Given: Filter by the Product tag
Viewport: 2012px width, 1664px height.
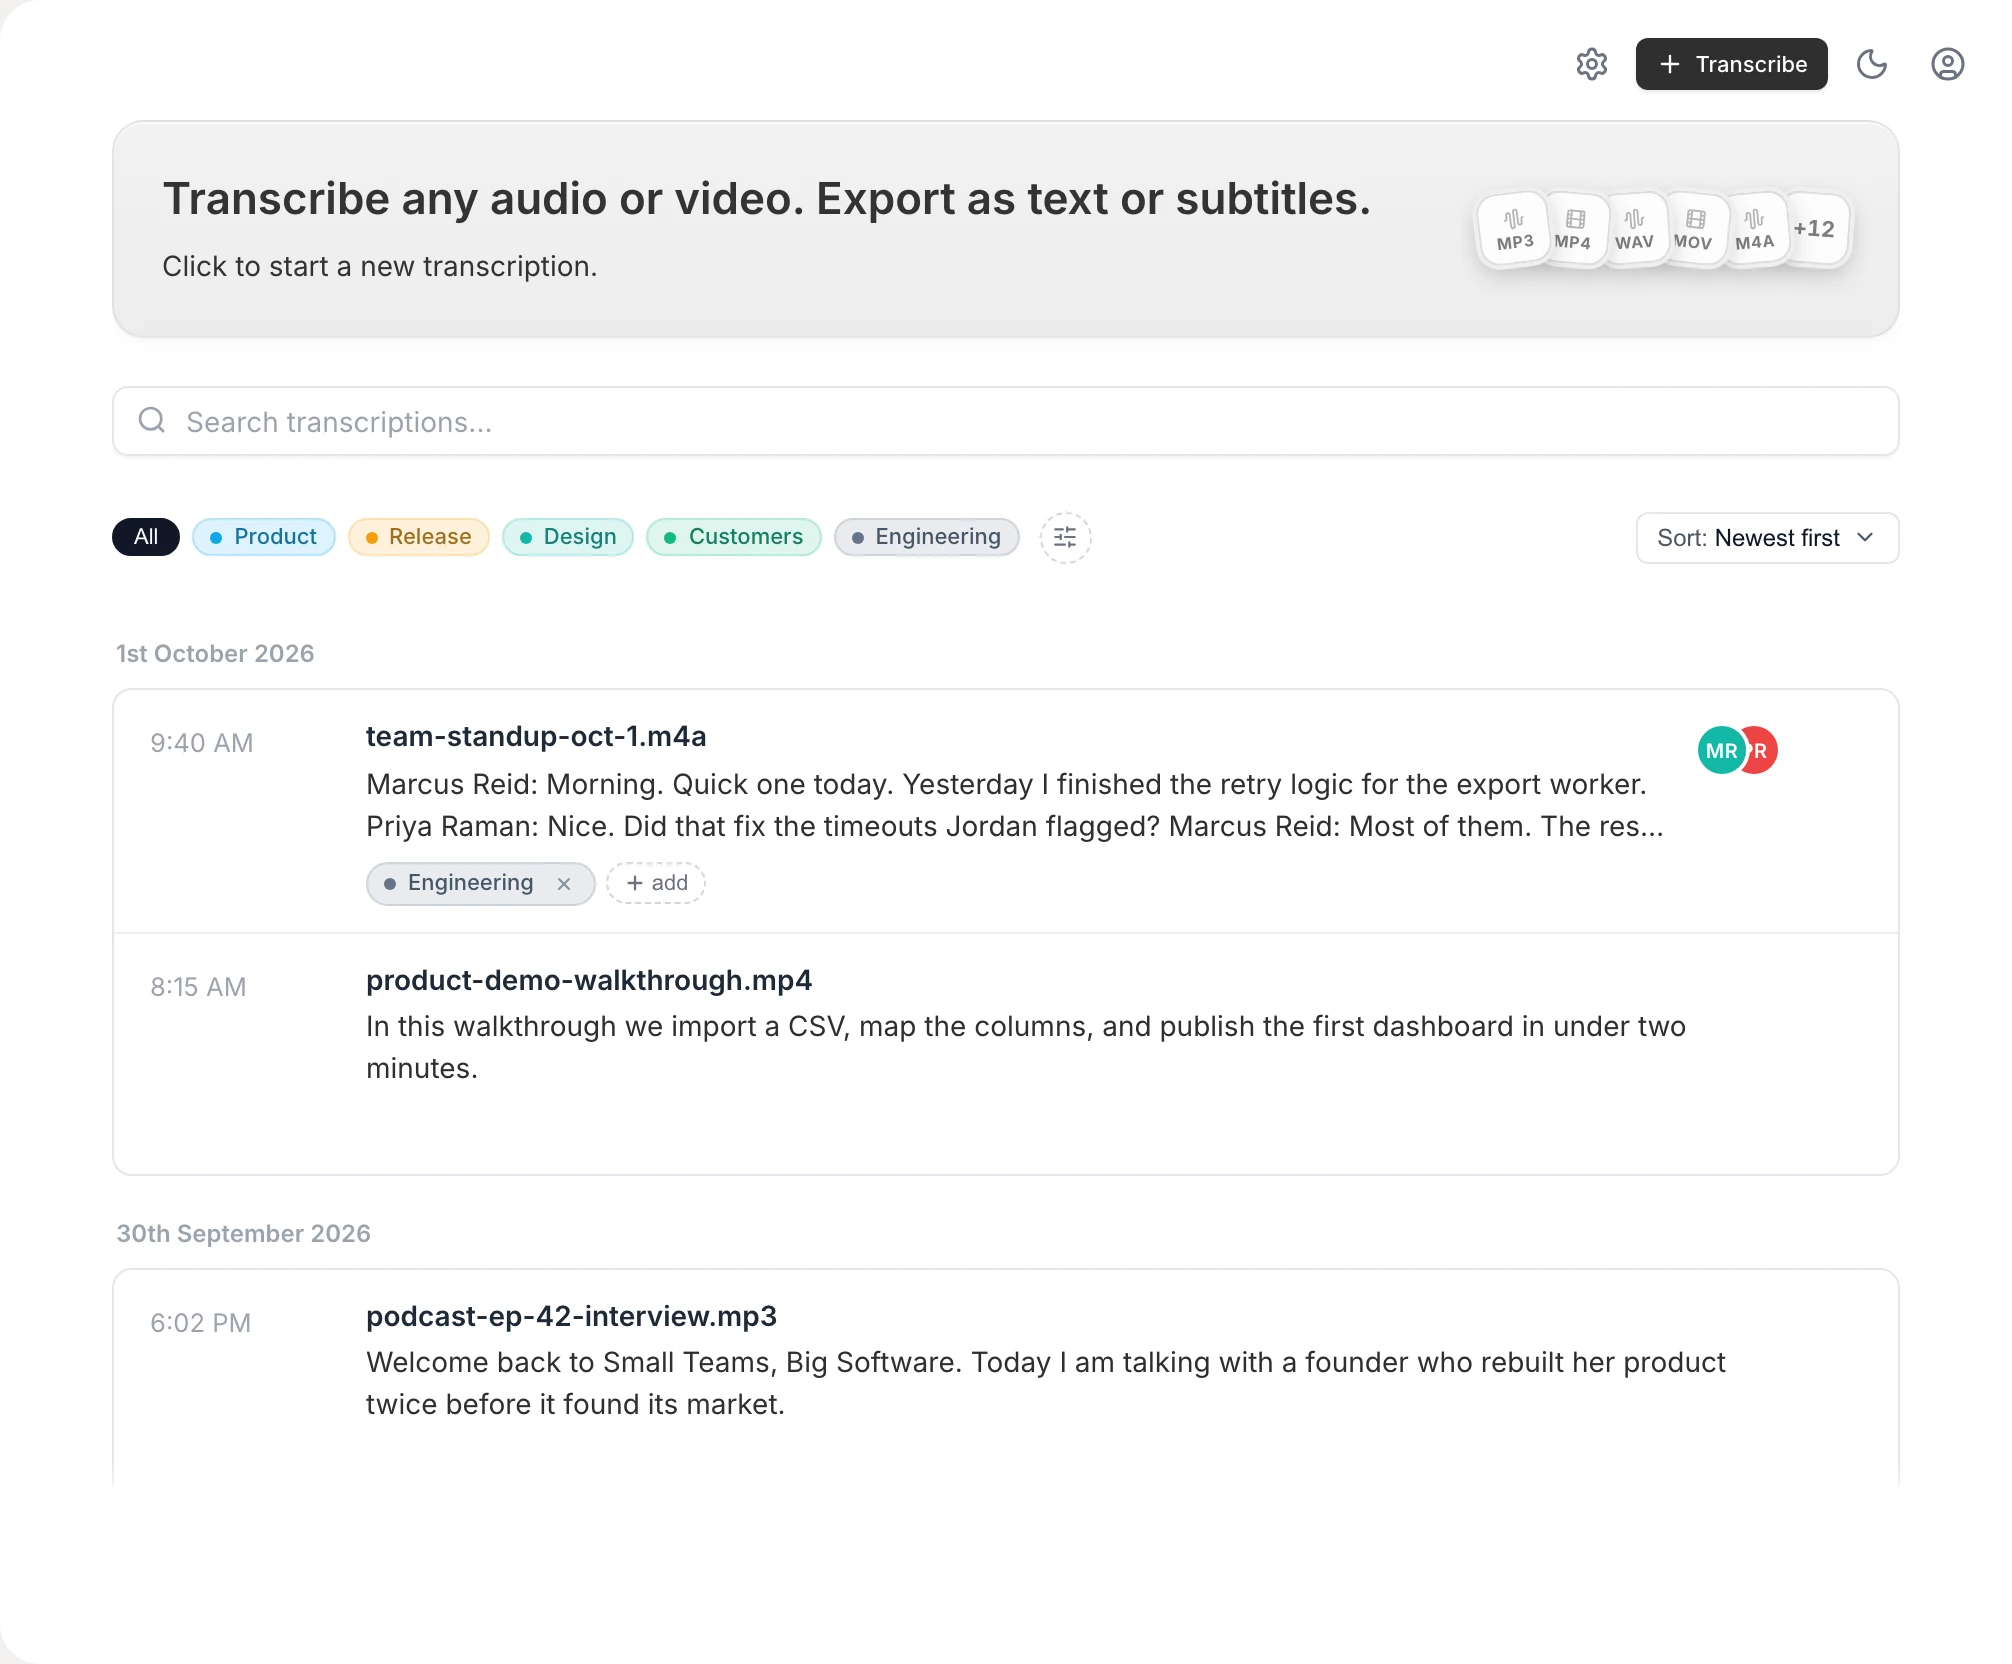Looking at the screenshot, I should point(263,537).
